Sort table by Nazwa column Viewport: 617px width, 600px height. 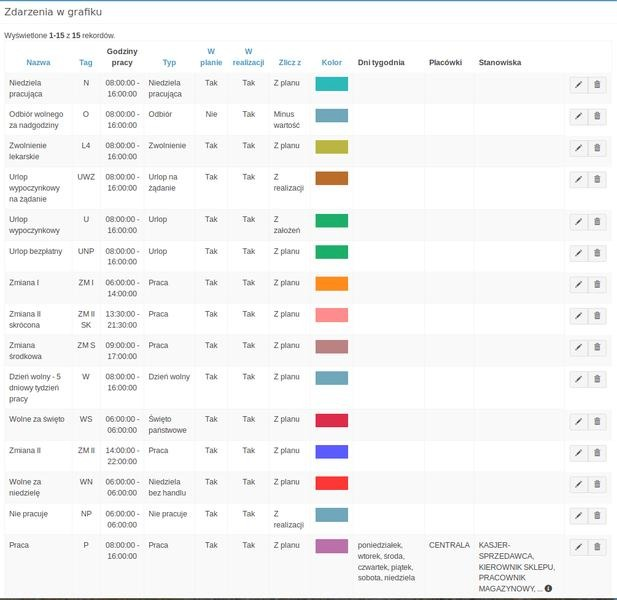point(38,63)
